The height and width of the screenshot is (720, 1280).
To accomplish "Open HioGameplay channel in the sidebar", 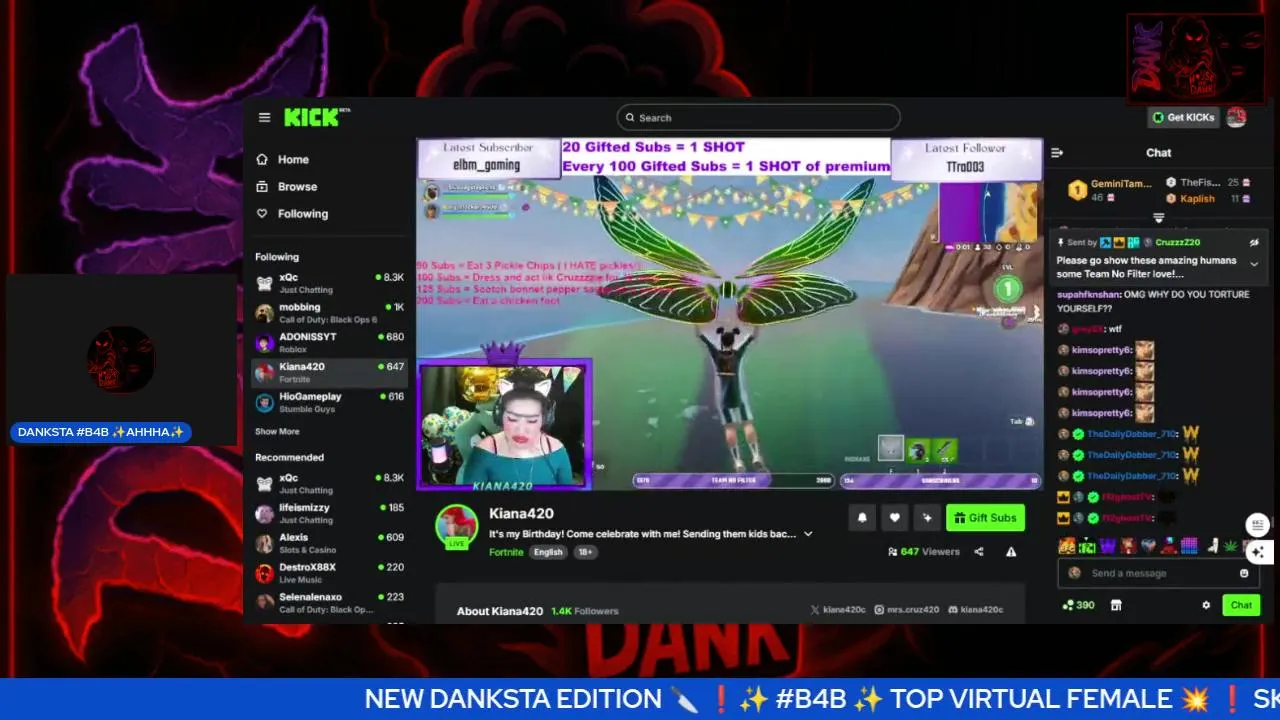I will tap(329, 402).
